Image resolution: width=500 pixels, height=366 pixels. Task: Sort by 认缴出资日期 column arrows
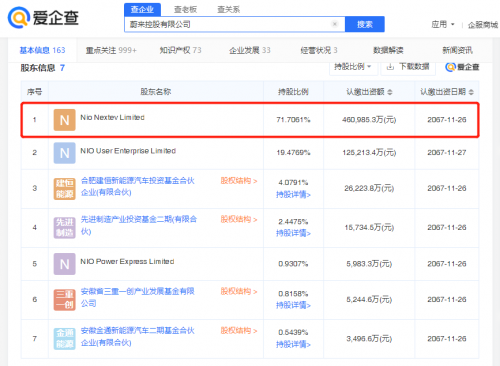[471, 92]
